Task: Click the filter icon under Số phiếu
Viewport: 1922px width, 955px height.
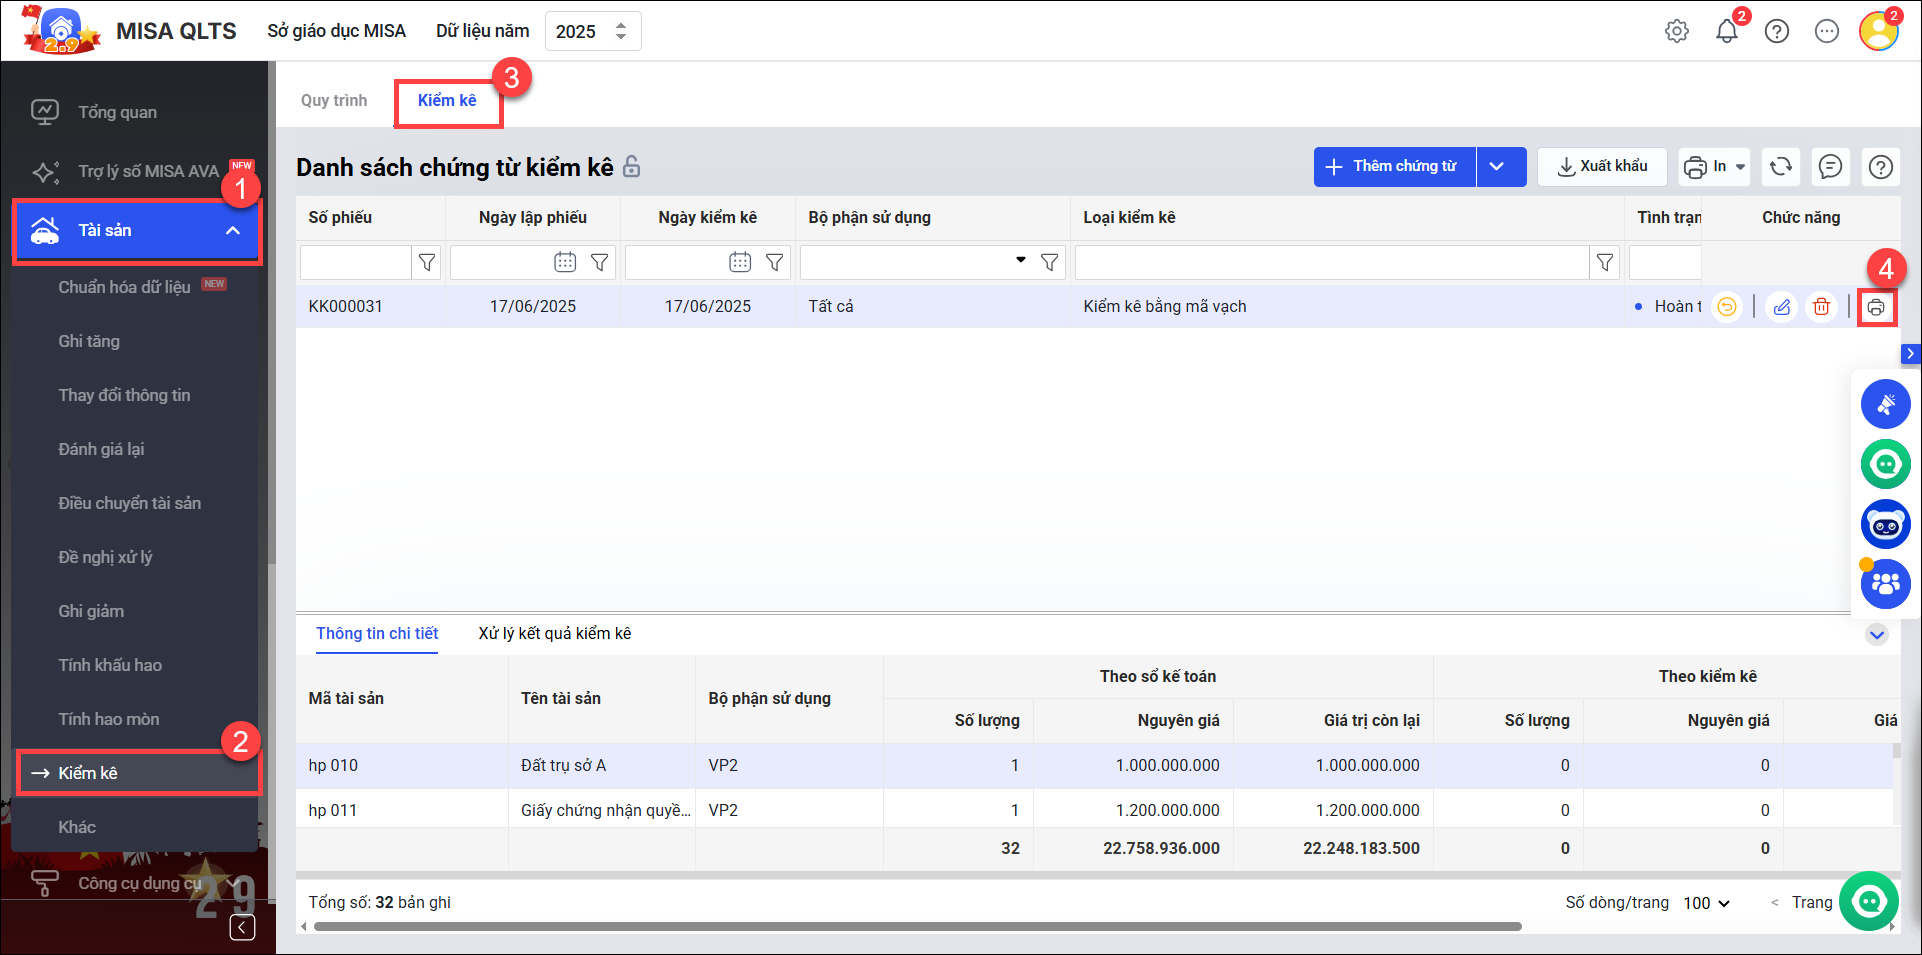Action: click(427, 263)
